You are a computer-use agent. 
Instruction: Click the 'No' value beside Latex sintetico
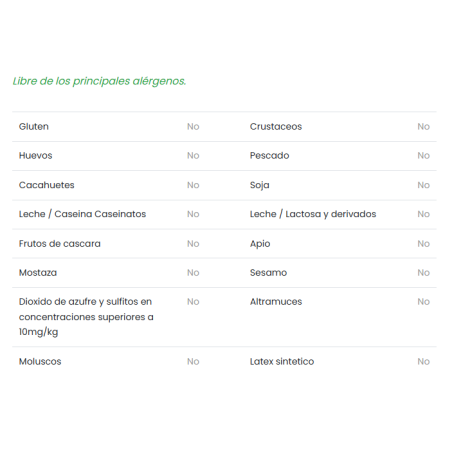click(x=423, y=362)
